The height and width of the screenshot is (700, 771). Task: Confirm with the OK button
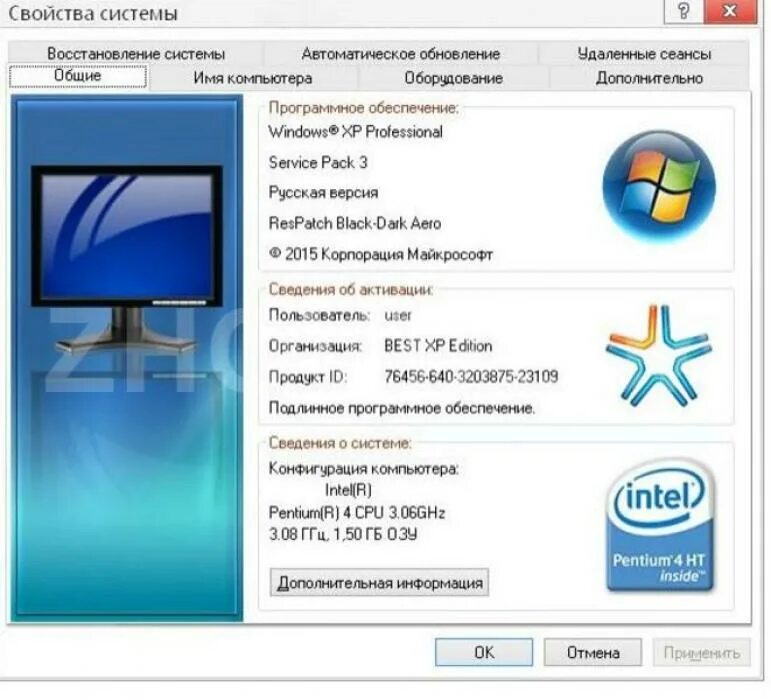point(484,652)
